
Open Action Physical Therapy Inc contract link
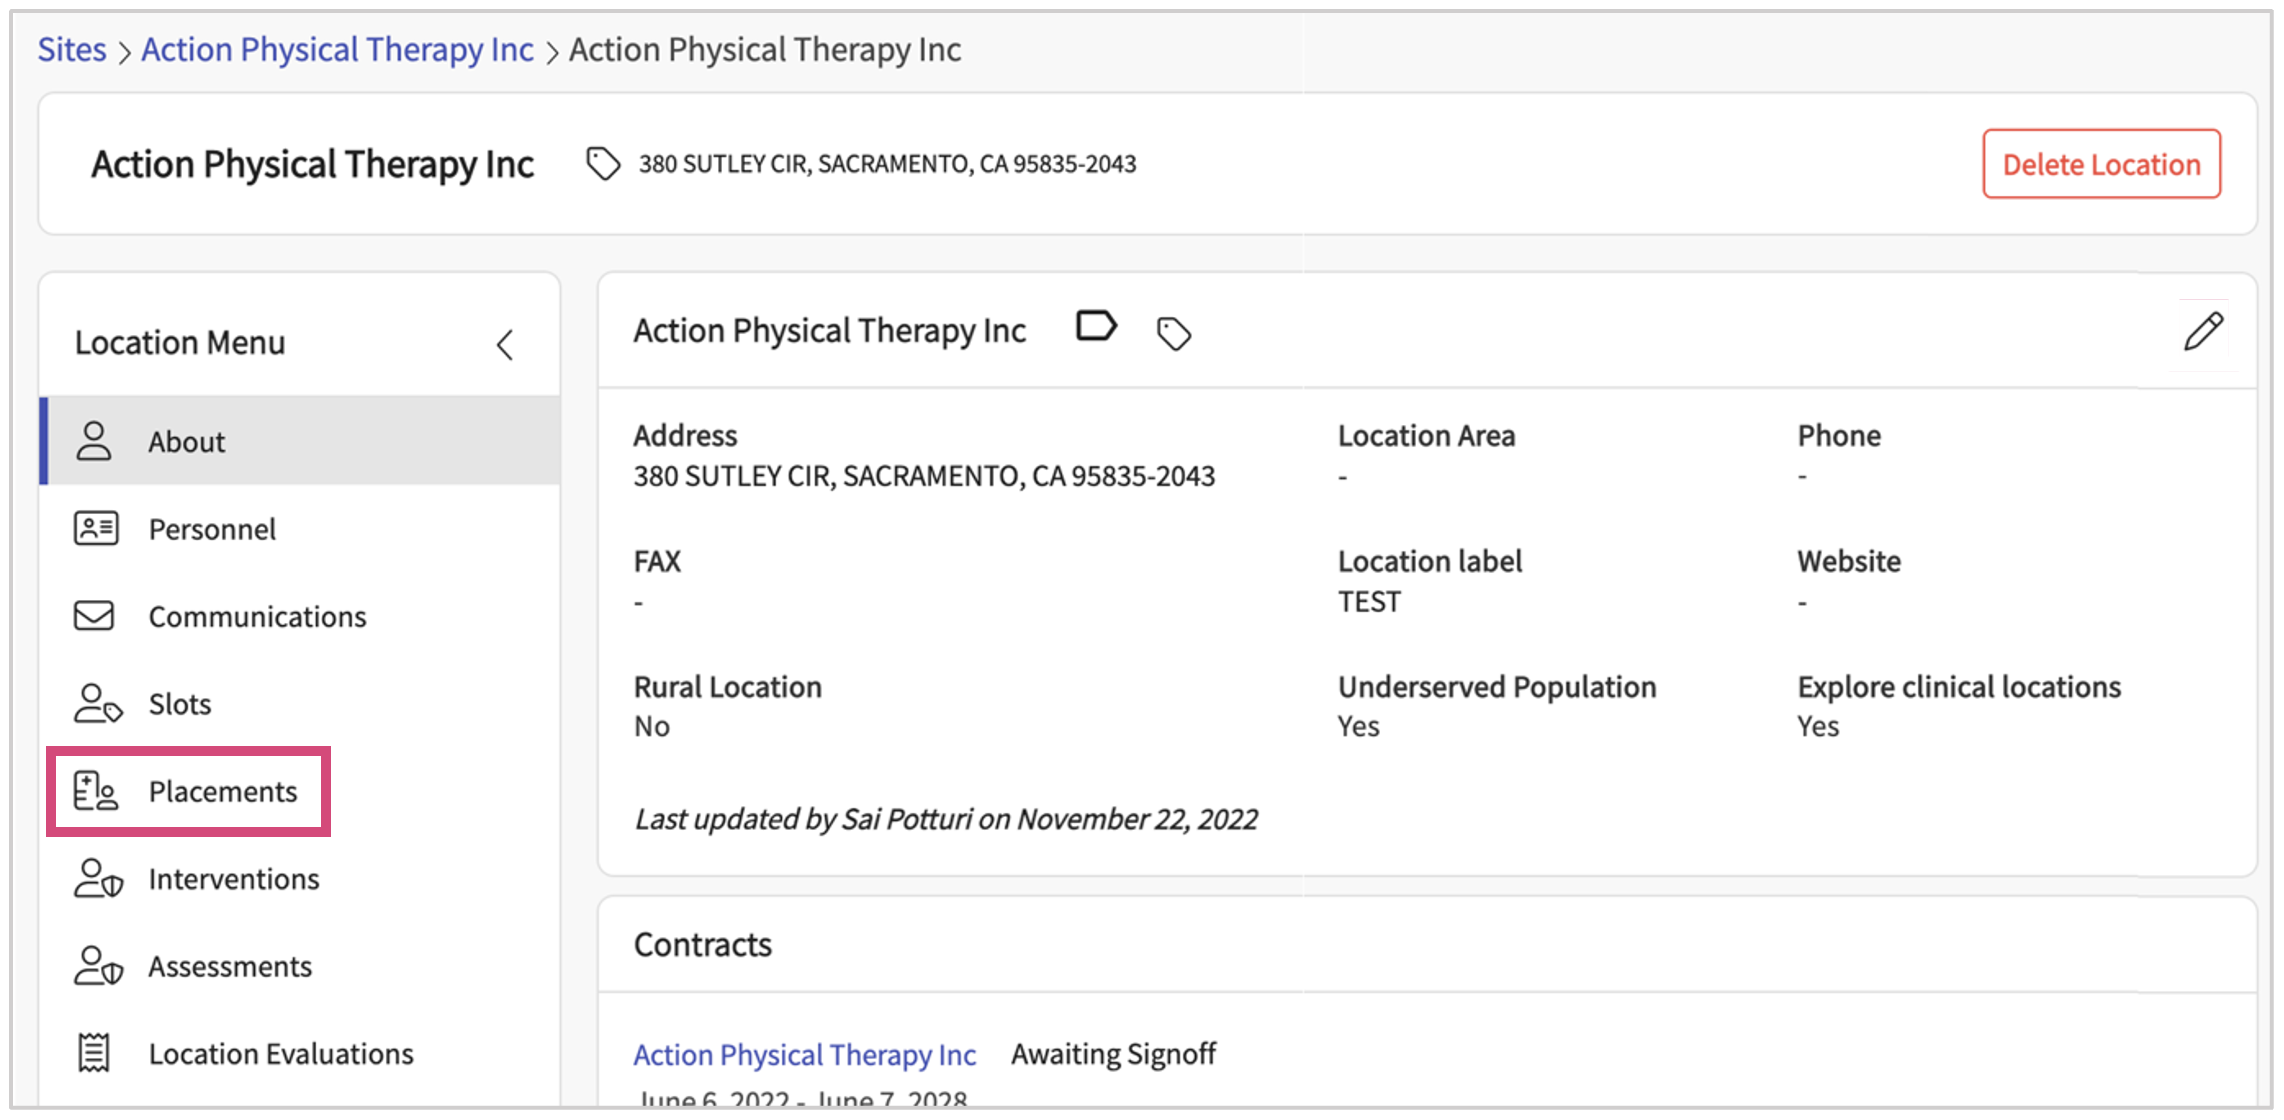(804, 1055)
